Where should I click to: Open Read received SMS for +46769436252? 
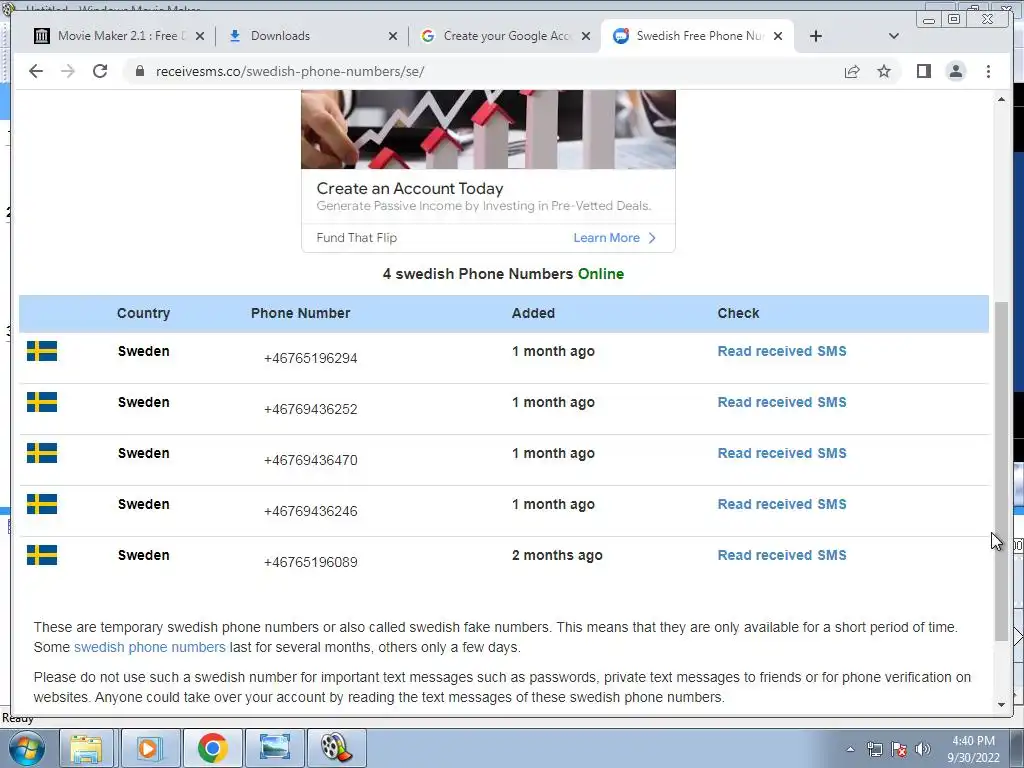pyautogui.click(x=782, y=402)
